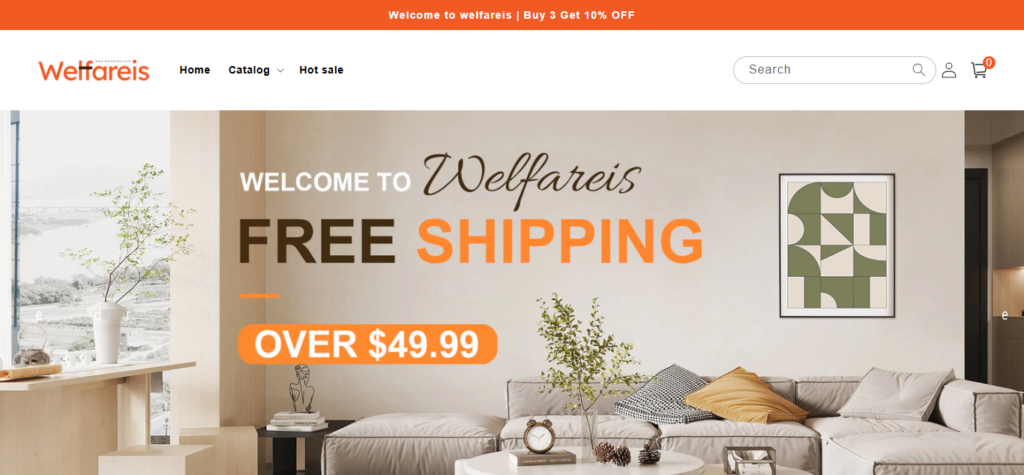1024x475 pixels.
Task: Open the shopping cart icon
Action: 978,70
